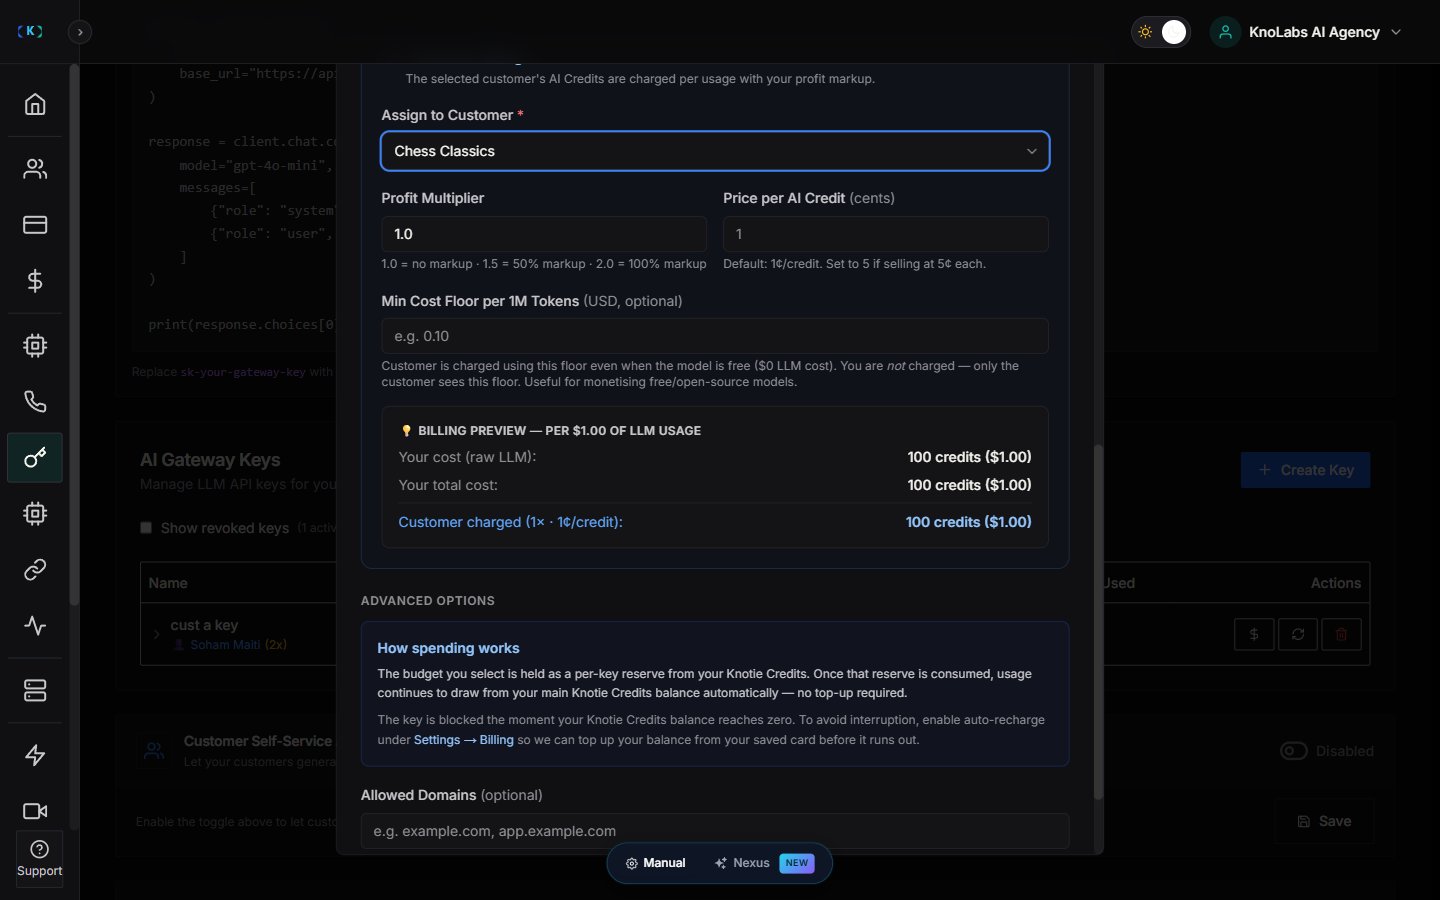Click the Allowed Domains input field
Viewport: 1440px width, 900px height.
[715, 831]
